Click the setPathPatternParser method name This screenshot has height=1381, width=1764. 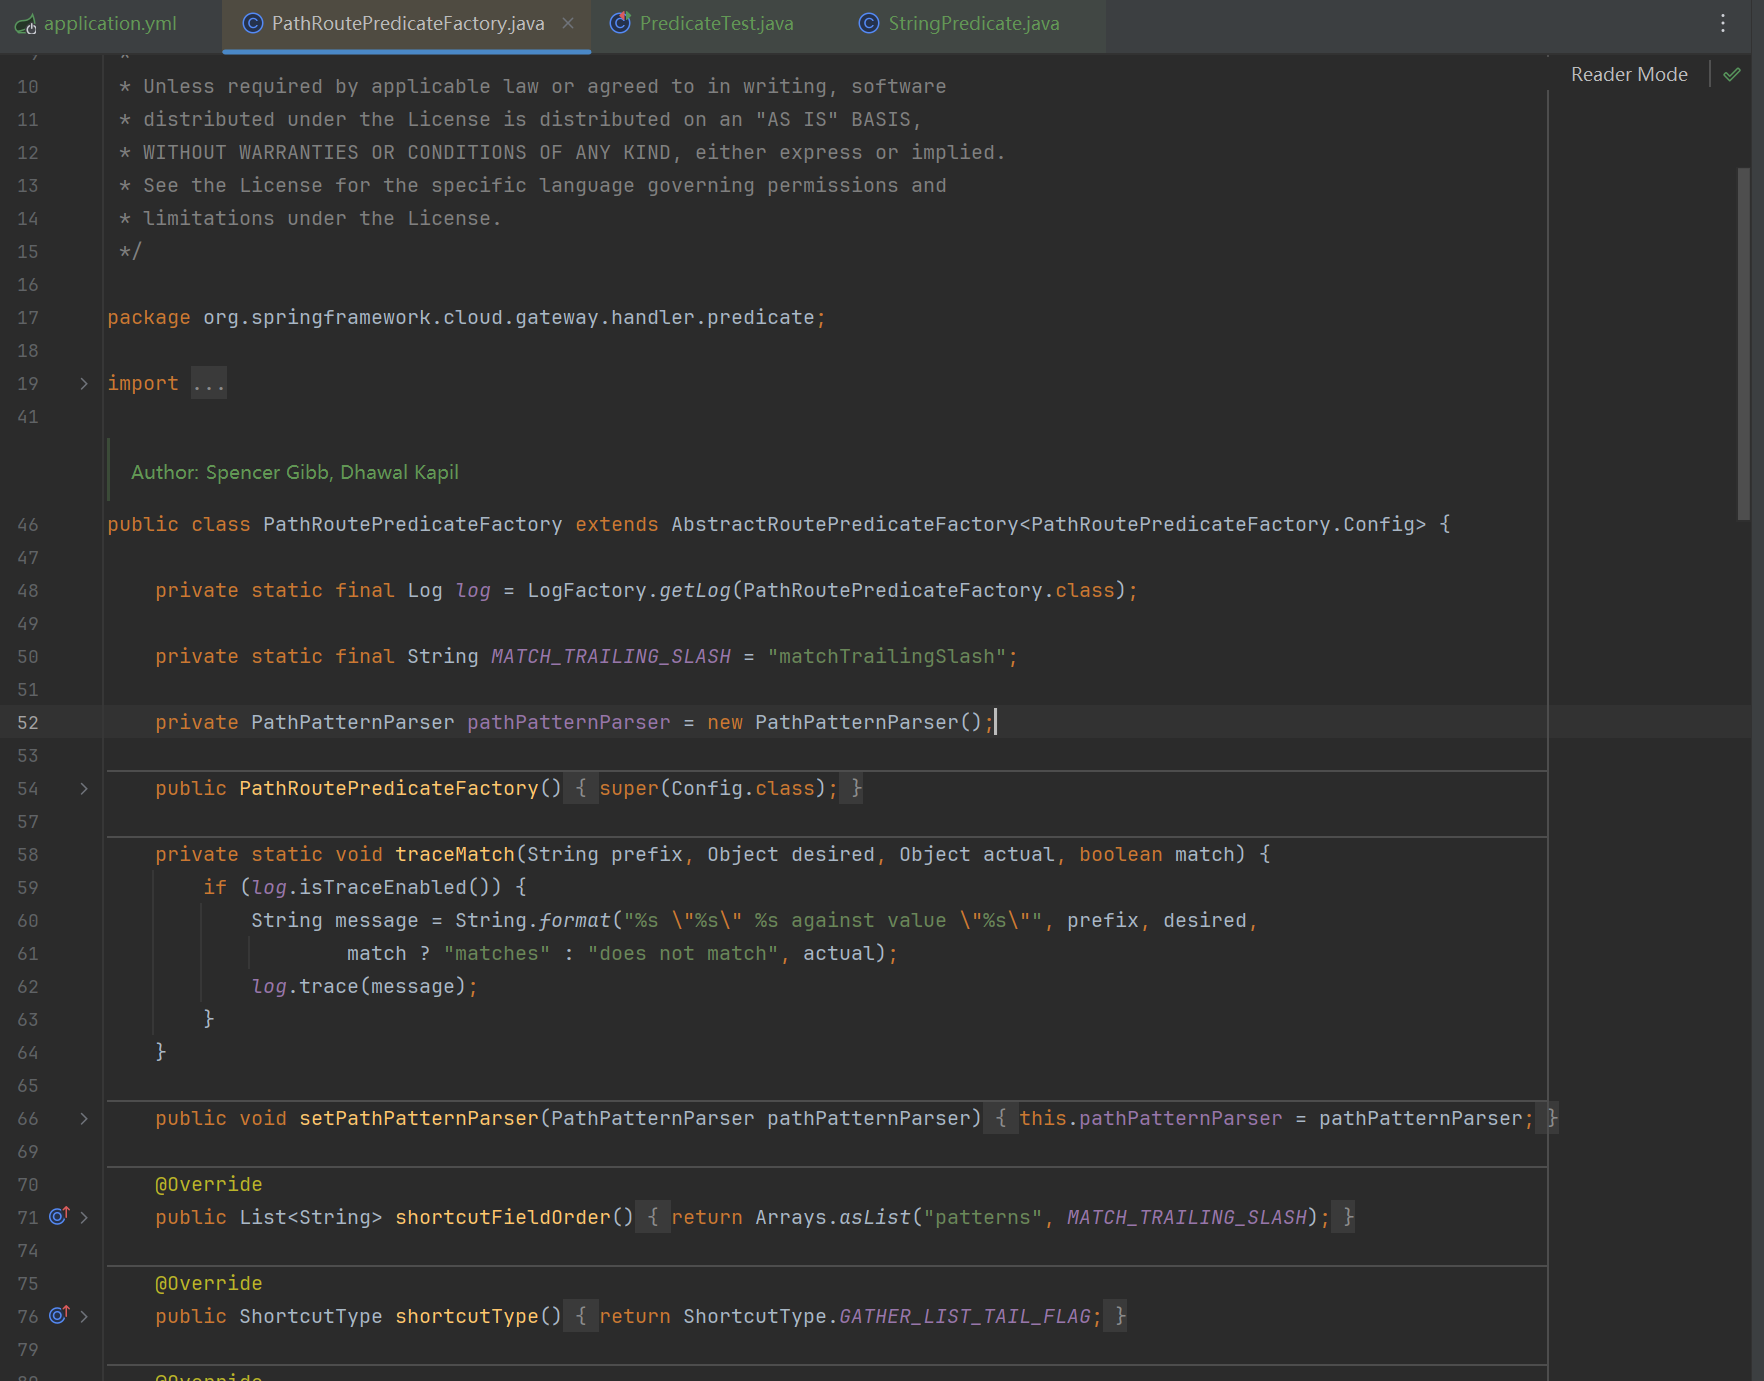point(419,1119)
